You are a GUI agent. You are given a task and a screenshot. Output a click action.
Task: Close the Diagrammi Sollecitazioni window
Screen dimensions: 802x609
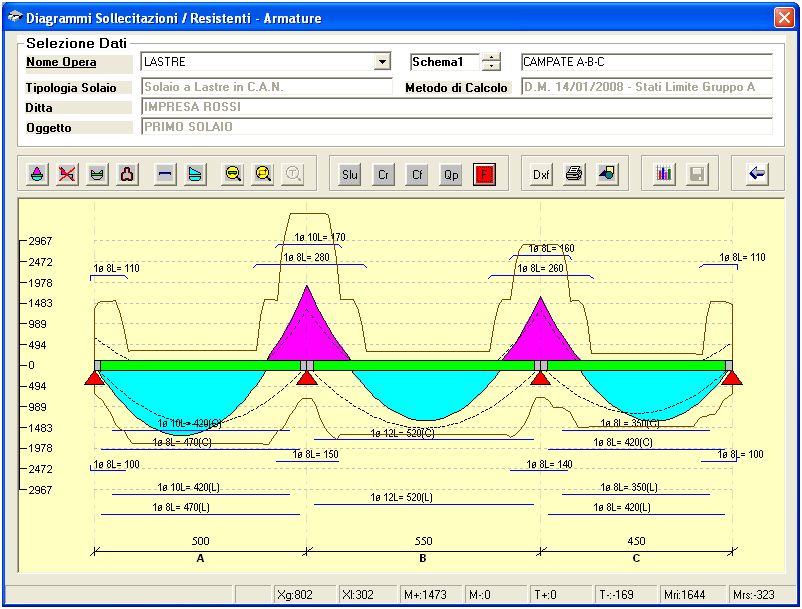coord(784,18)
